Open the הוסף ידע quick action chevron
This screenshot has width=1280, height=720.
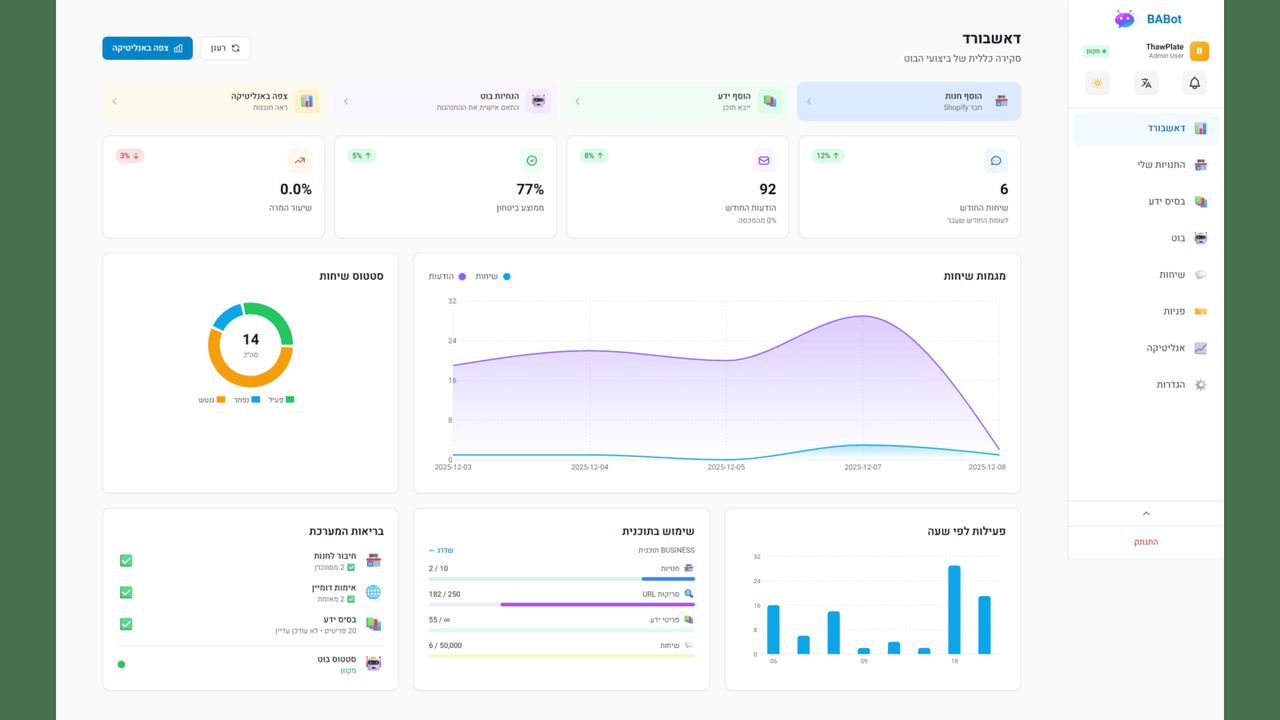point(577,101)
